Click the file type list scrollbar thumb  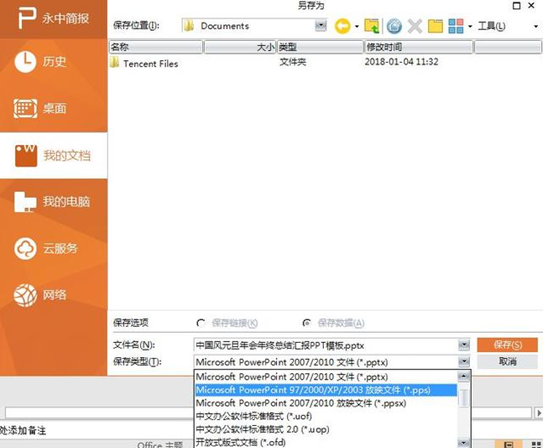click(x=464, y=397)
